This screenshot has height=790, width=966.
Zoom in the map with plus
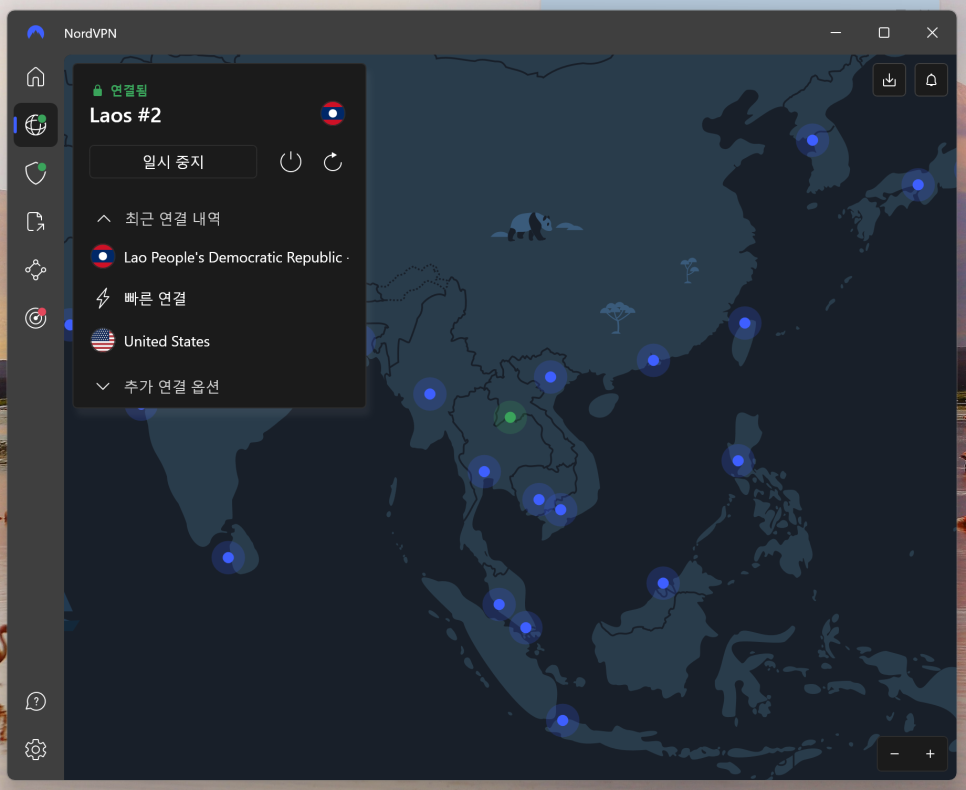coord(930,754)
